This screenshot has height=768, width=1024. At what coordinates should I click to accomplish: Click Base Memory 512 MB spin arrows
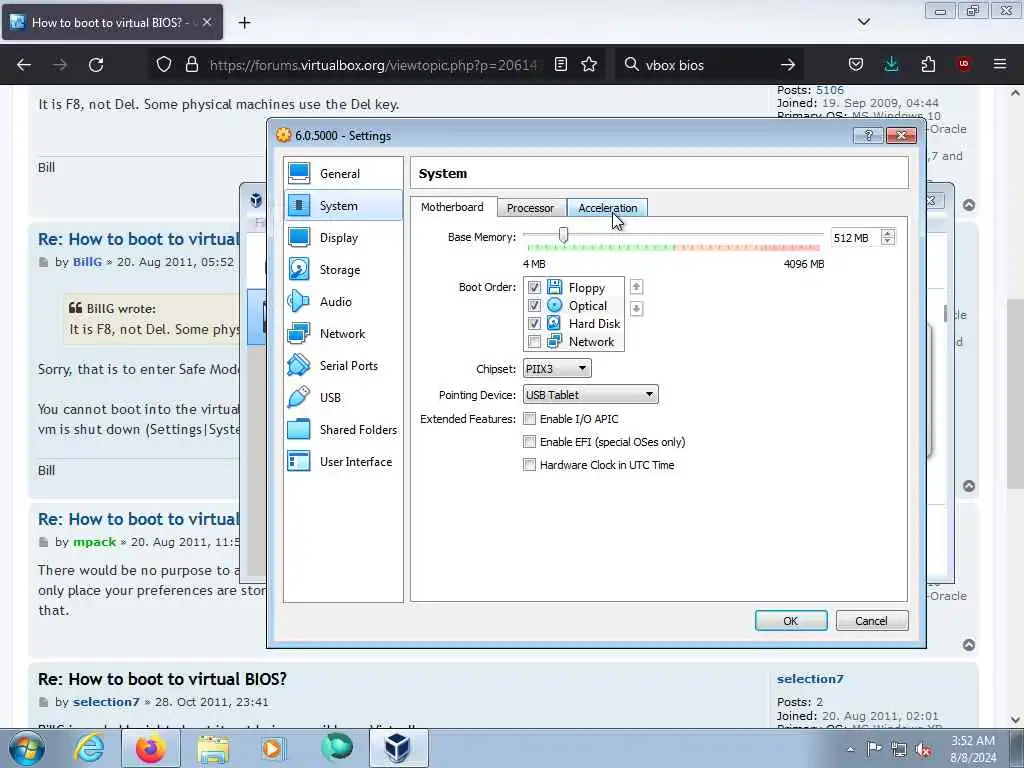(x=888, y=237)
